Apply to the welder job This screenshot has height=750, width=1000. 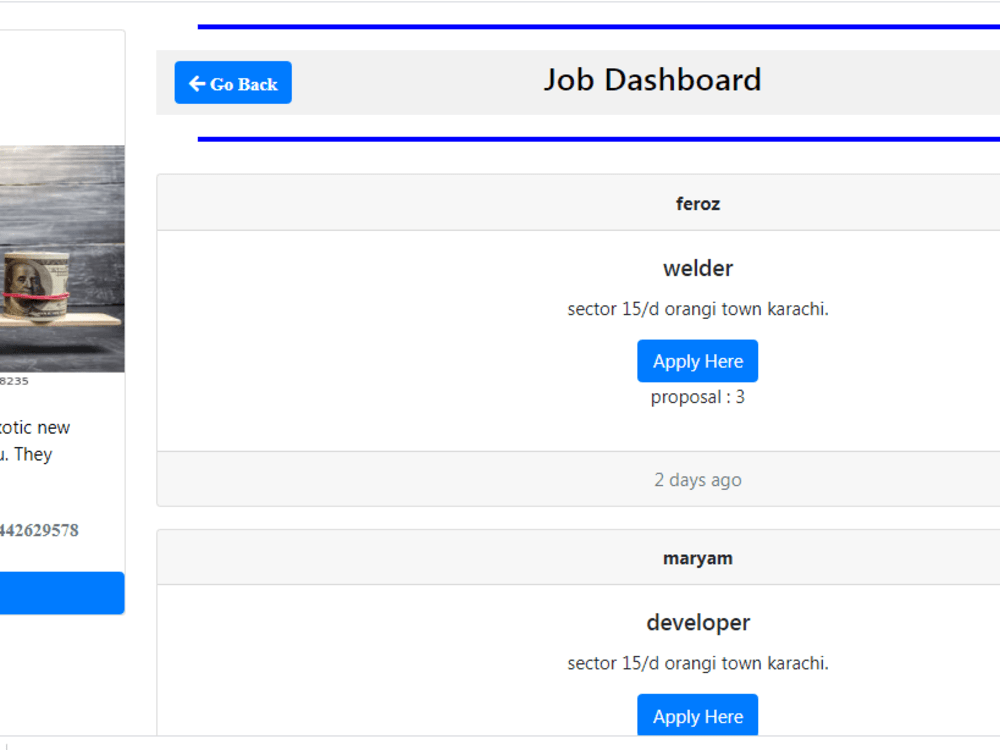pyautogui.click(x=697, y=361)
